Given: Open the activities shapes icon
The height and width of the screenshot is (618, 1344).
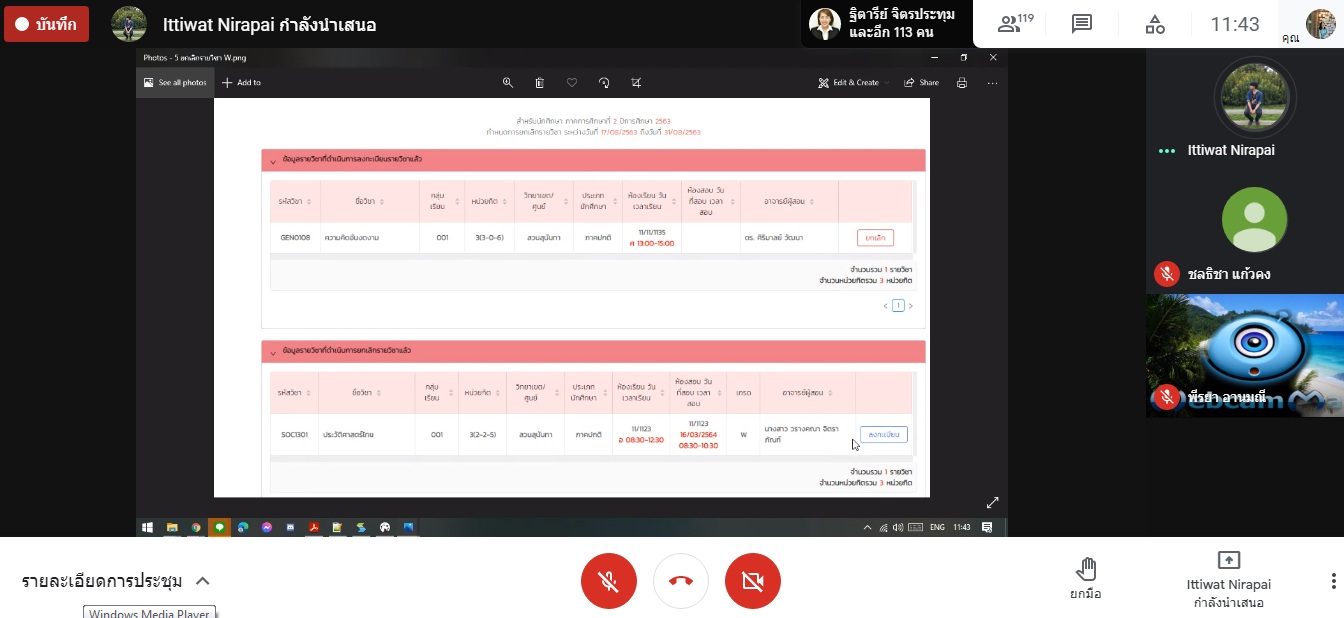Looking at the screenshot, I should point(1154,24).
